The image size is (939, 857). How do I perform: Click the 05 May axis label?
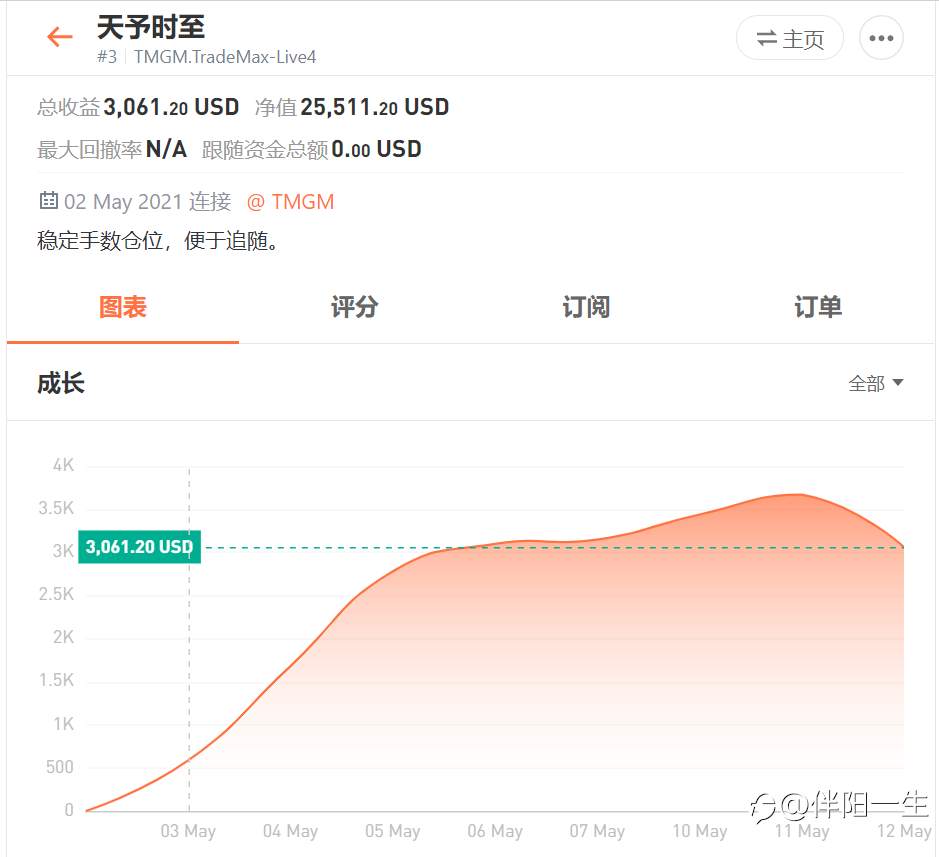tap(393, 831)
